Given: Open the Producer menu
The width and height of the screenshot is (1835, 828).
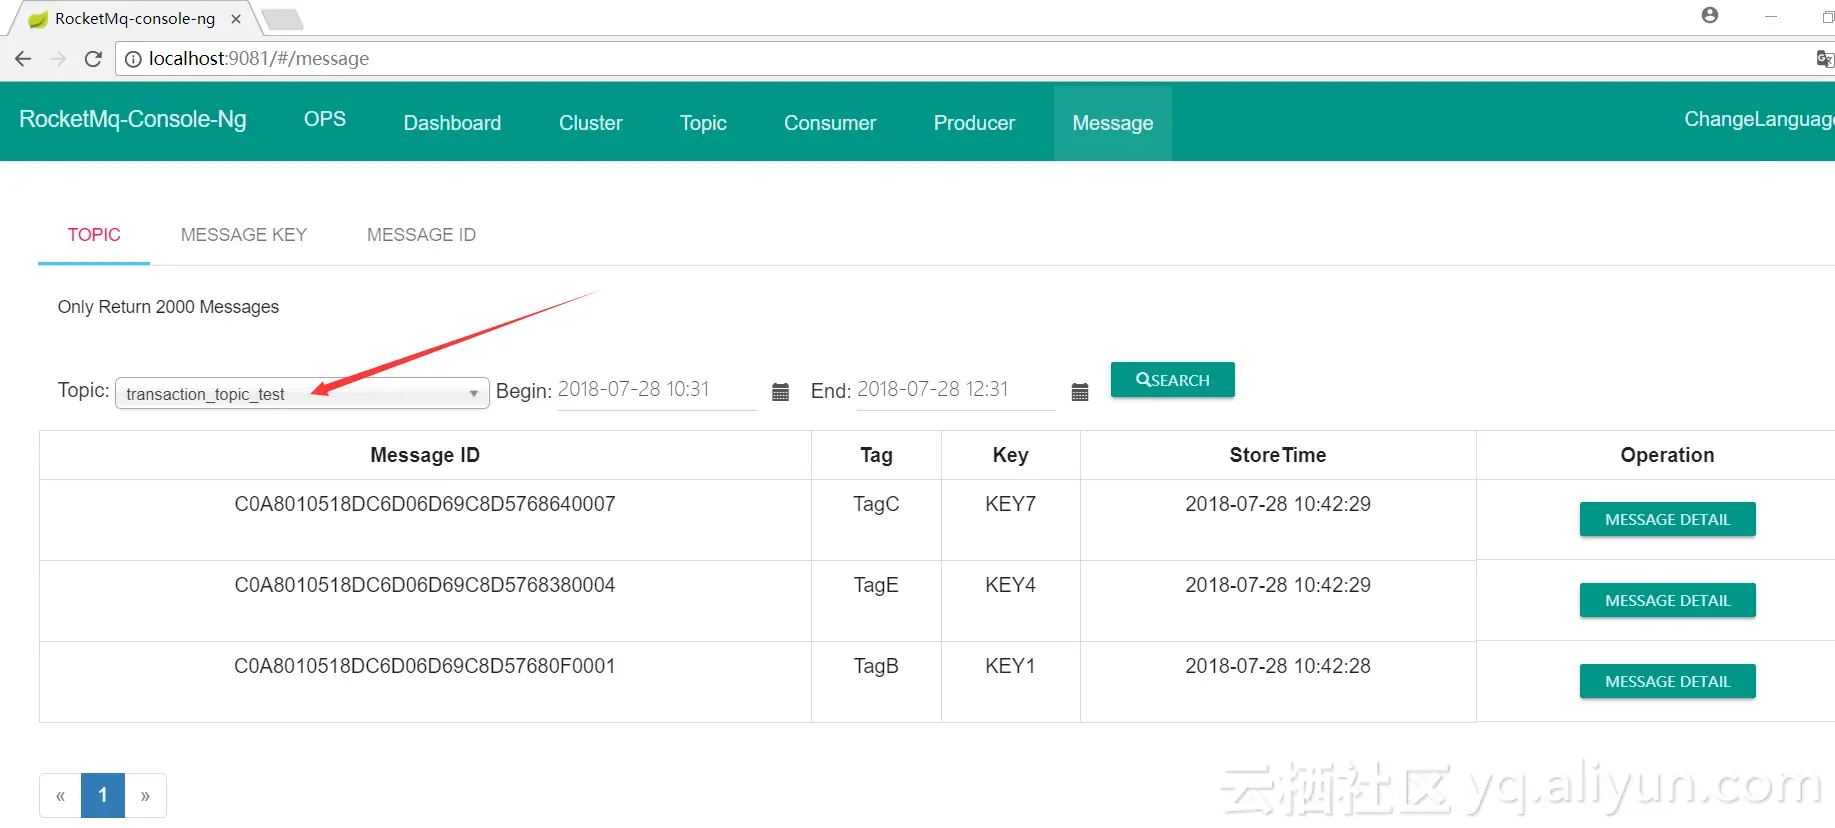Looking at the screenshot, I should click(974, 123).
